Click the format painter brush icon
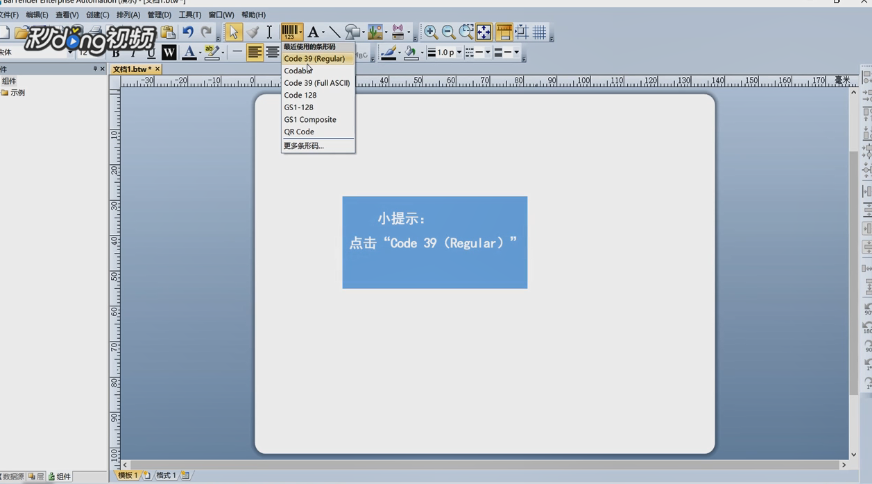 tap(252, 32)
